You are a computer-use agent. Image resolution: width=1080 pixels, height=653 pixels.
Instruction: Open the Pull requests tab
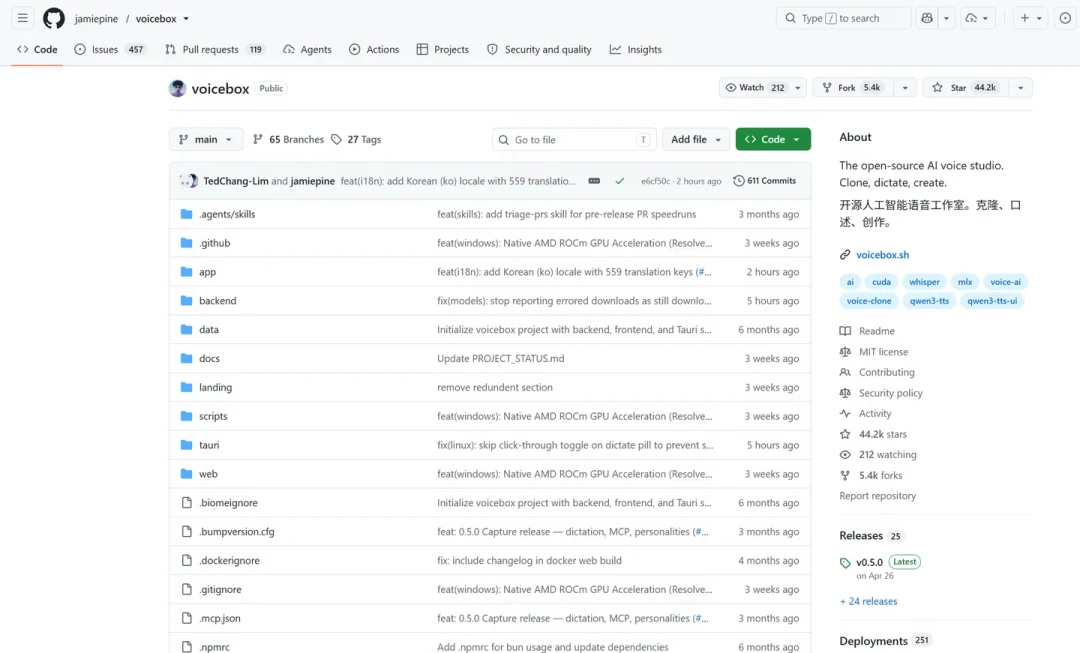click(x=214, y=50)
